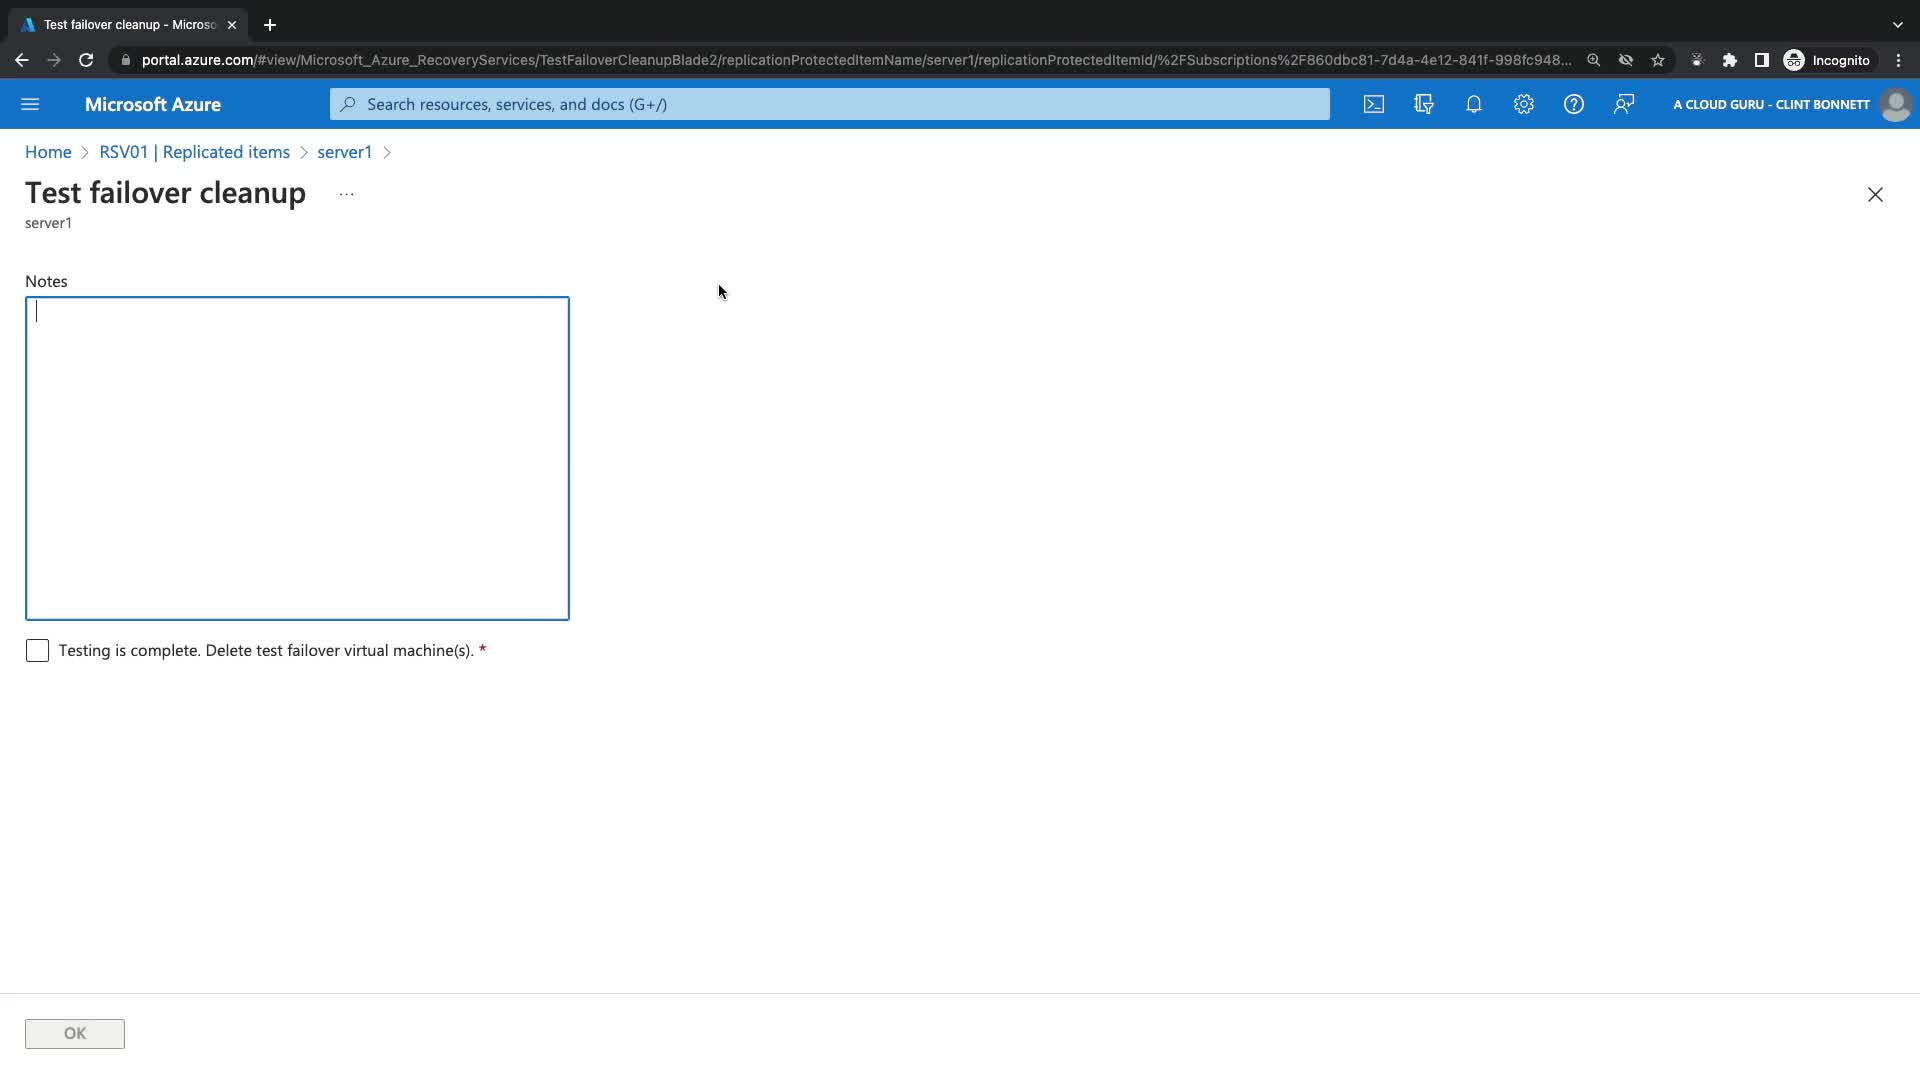This screenshot has height=1080, width=1920.
Task: Click the account avatar picture
Action: pos(1895,104)
